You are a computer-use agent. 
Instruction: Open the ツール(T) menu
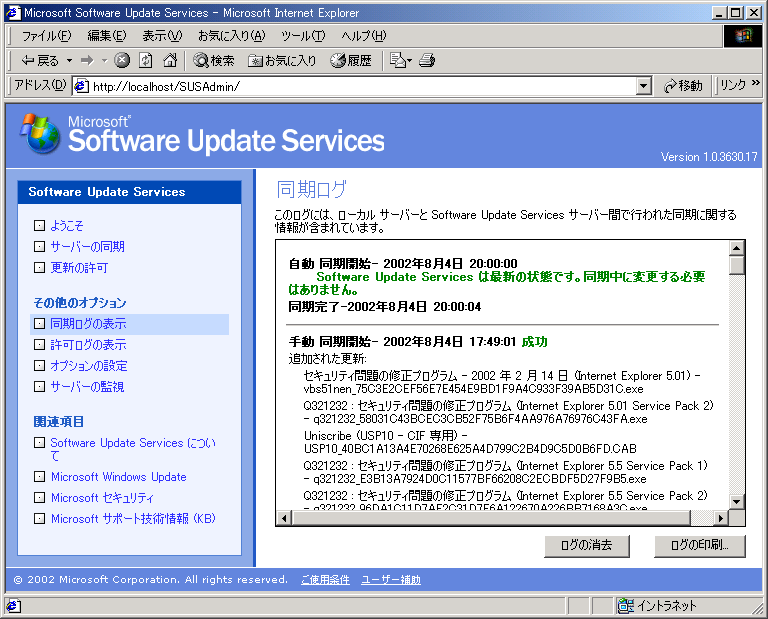[303, 36]
